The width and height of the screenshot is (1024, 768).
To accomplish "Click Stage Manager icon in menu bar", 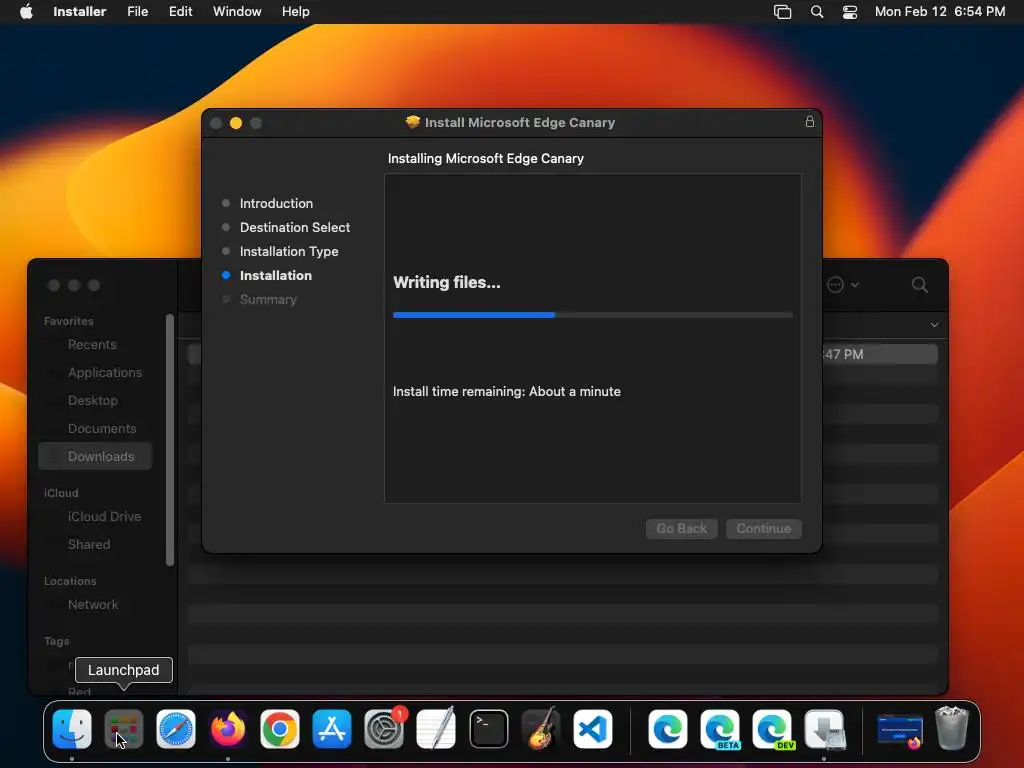I will pos(782,12).
